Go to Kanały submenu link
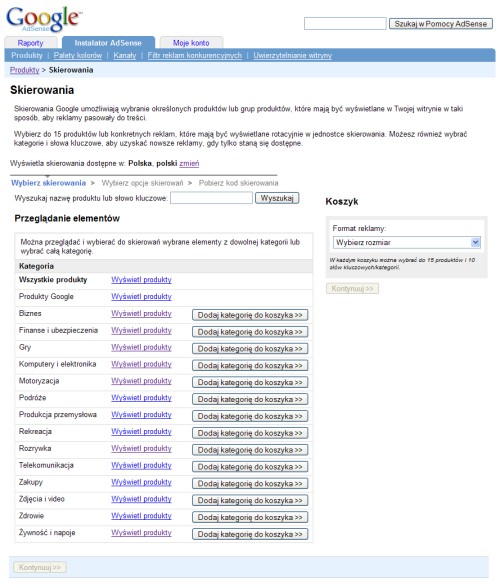 tap(125, 55)
